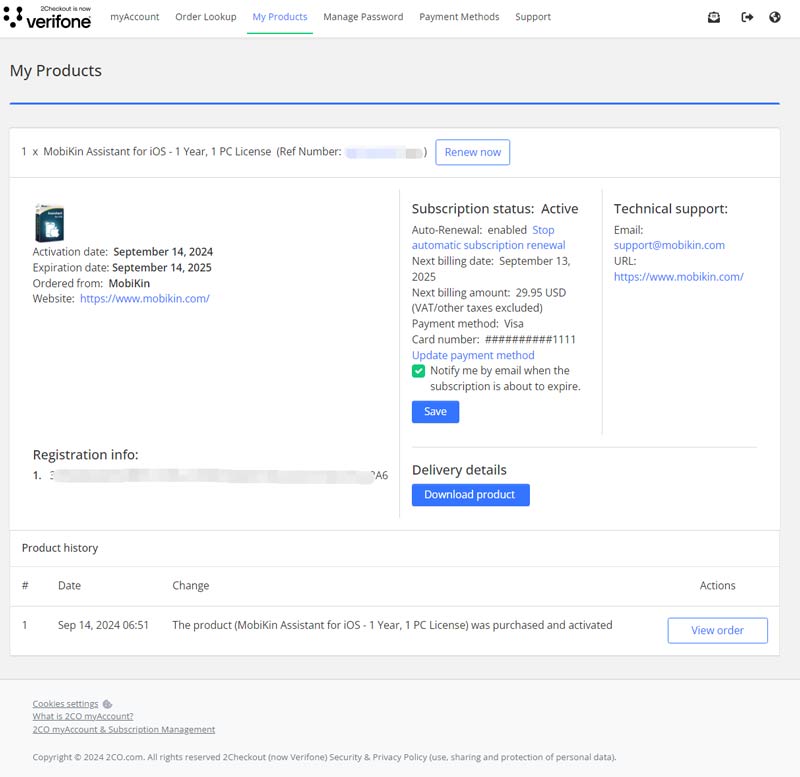The width and height of the screenshot is (800, 777).
Task: Open Cookies settings
Action: tap(65, 704)
